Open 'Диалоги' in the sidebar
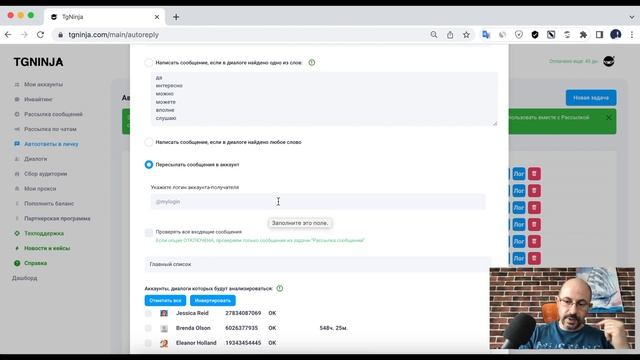This screenshot has height=360, width=640. [x=36, y=159]
